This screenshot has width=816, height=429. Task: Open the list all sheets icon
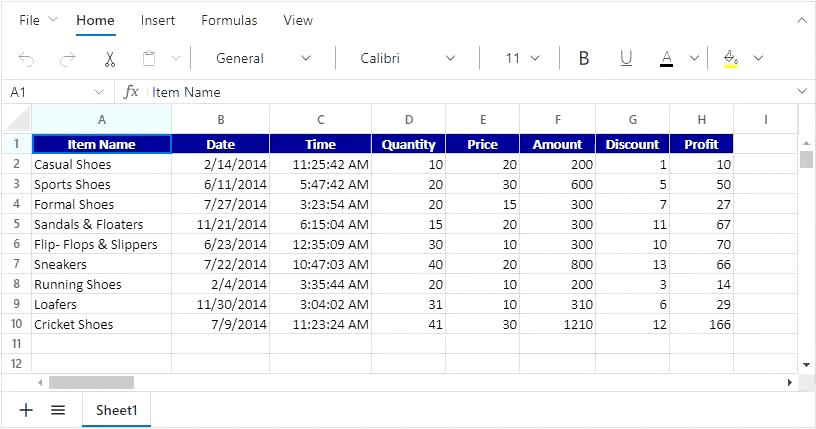[58, 410]
